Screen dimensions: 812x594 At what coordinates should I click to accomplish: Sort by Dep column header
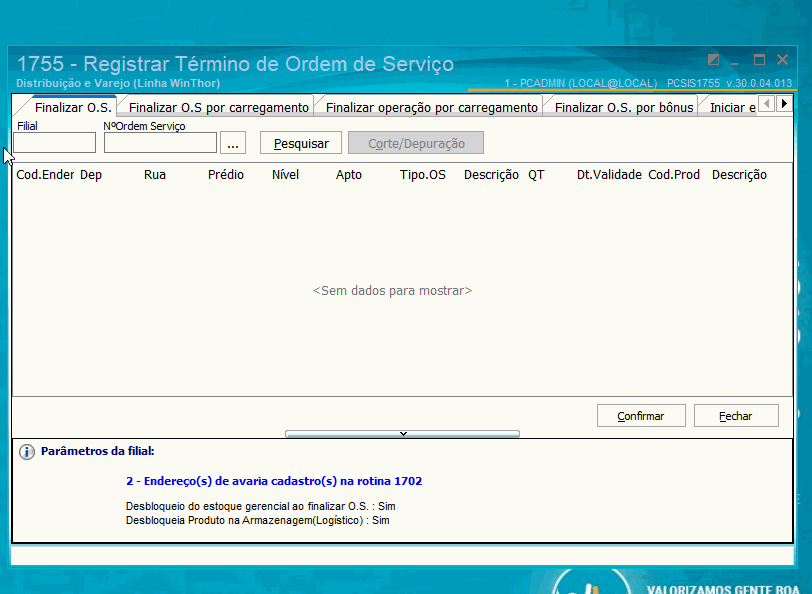tap(91, 175)
